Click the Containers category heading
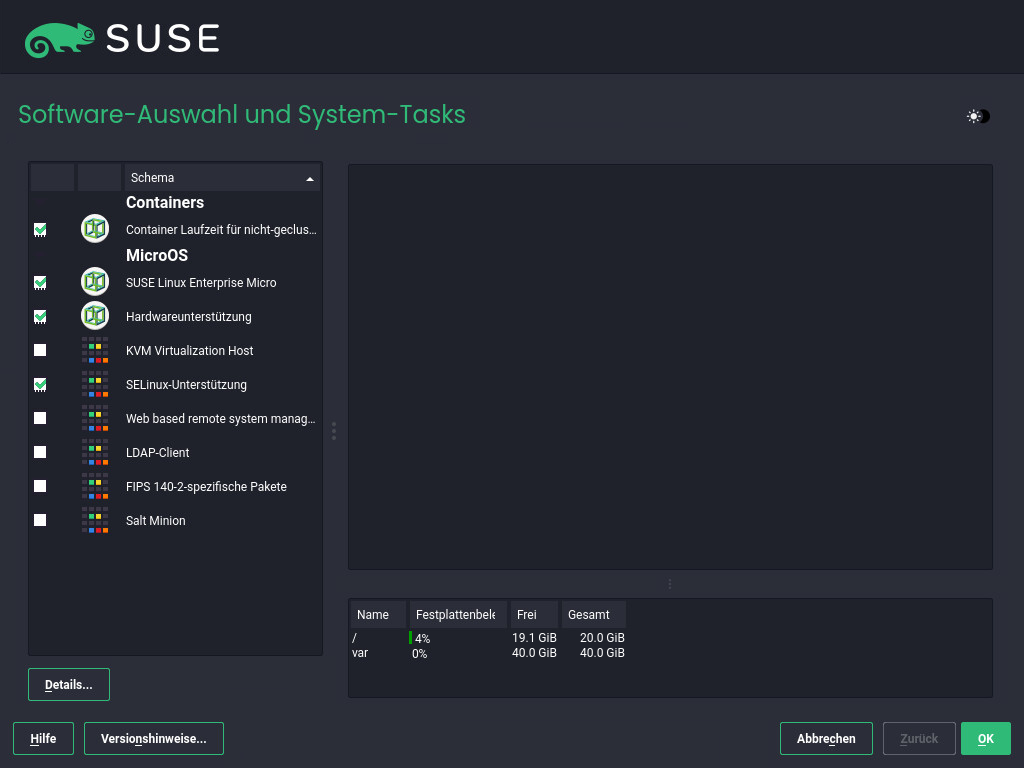 (x=165, y=202)
